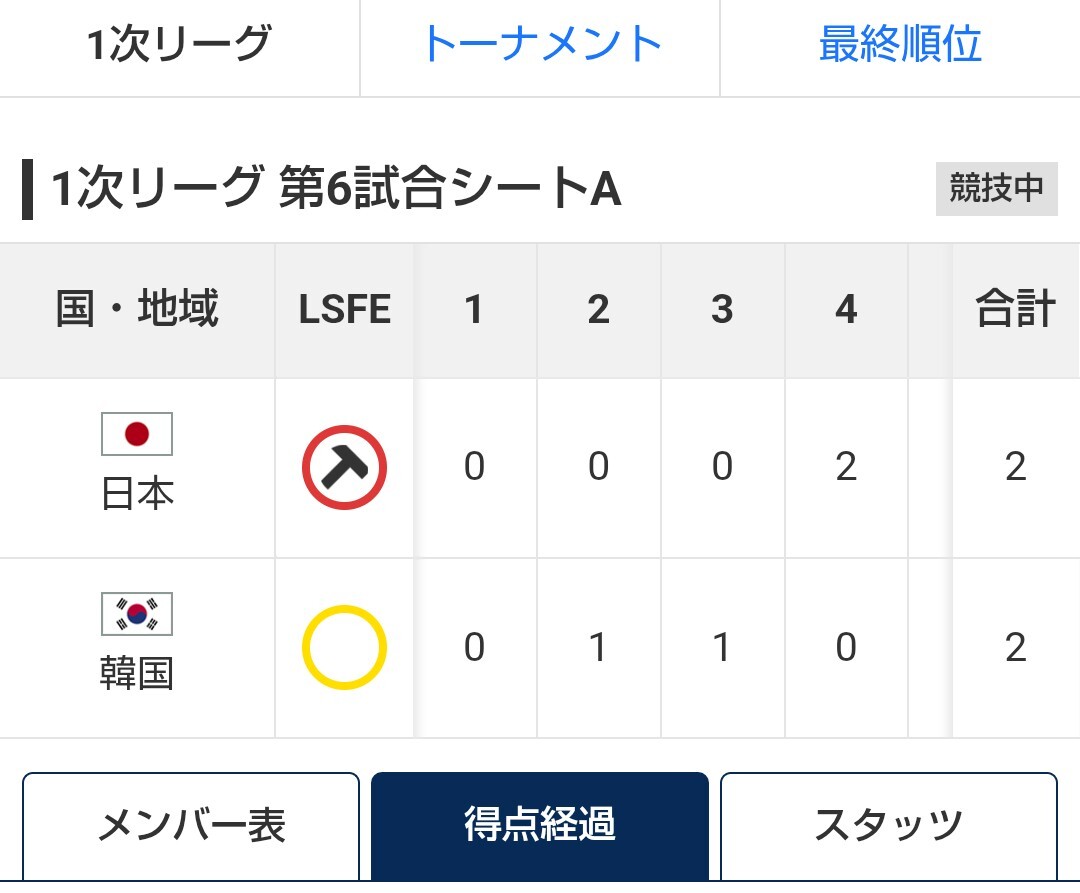
Task: Select the 1次リーグ tab
Action: point(179,46)
